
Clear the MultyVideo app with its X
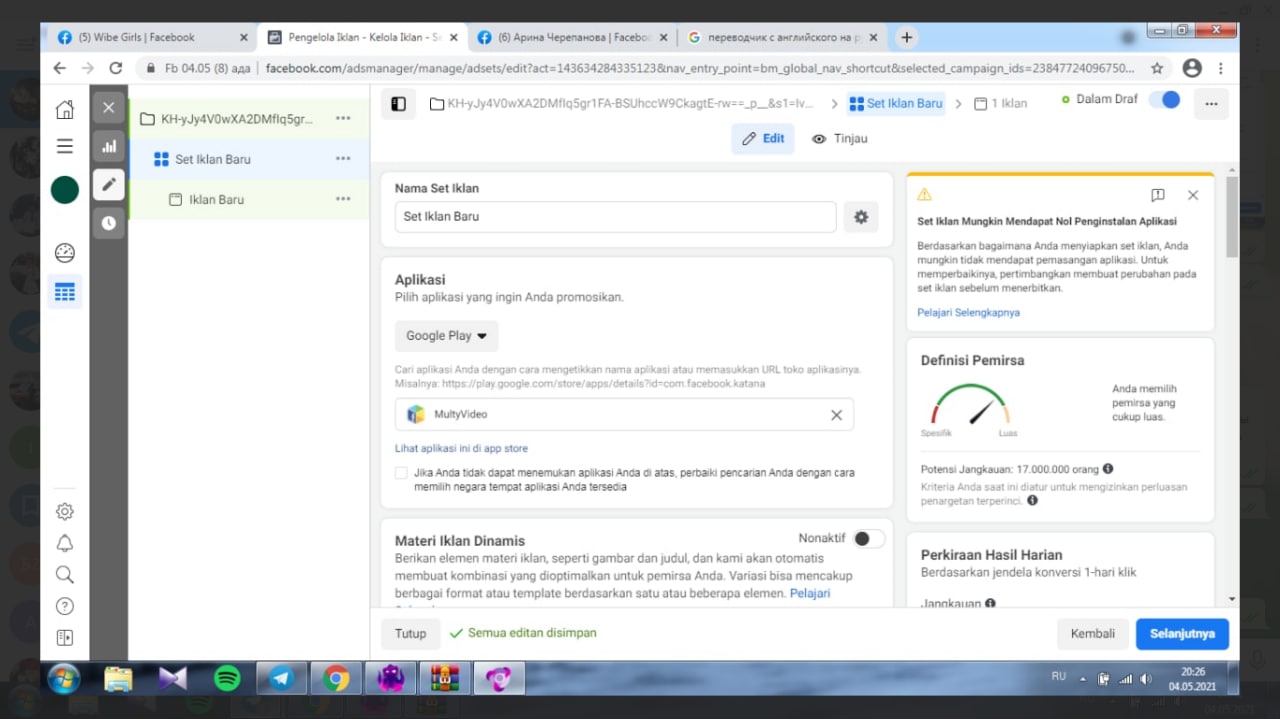click(x=836, y=415)
